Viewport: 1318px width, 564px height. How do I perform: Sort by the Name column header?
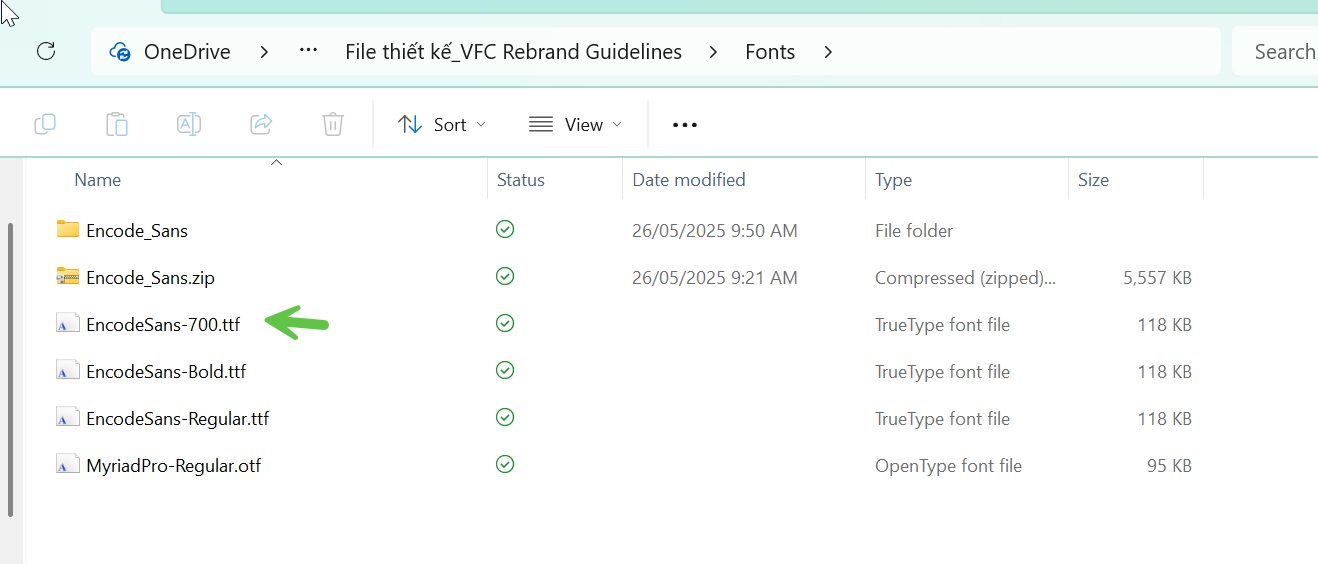[98, 180]
